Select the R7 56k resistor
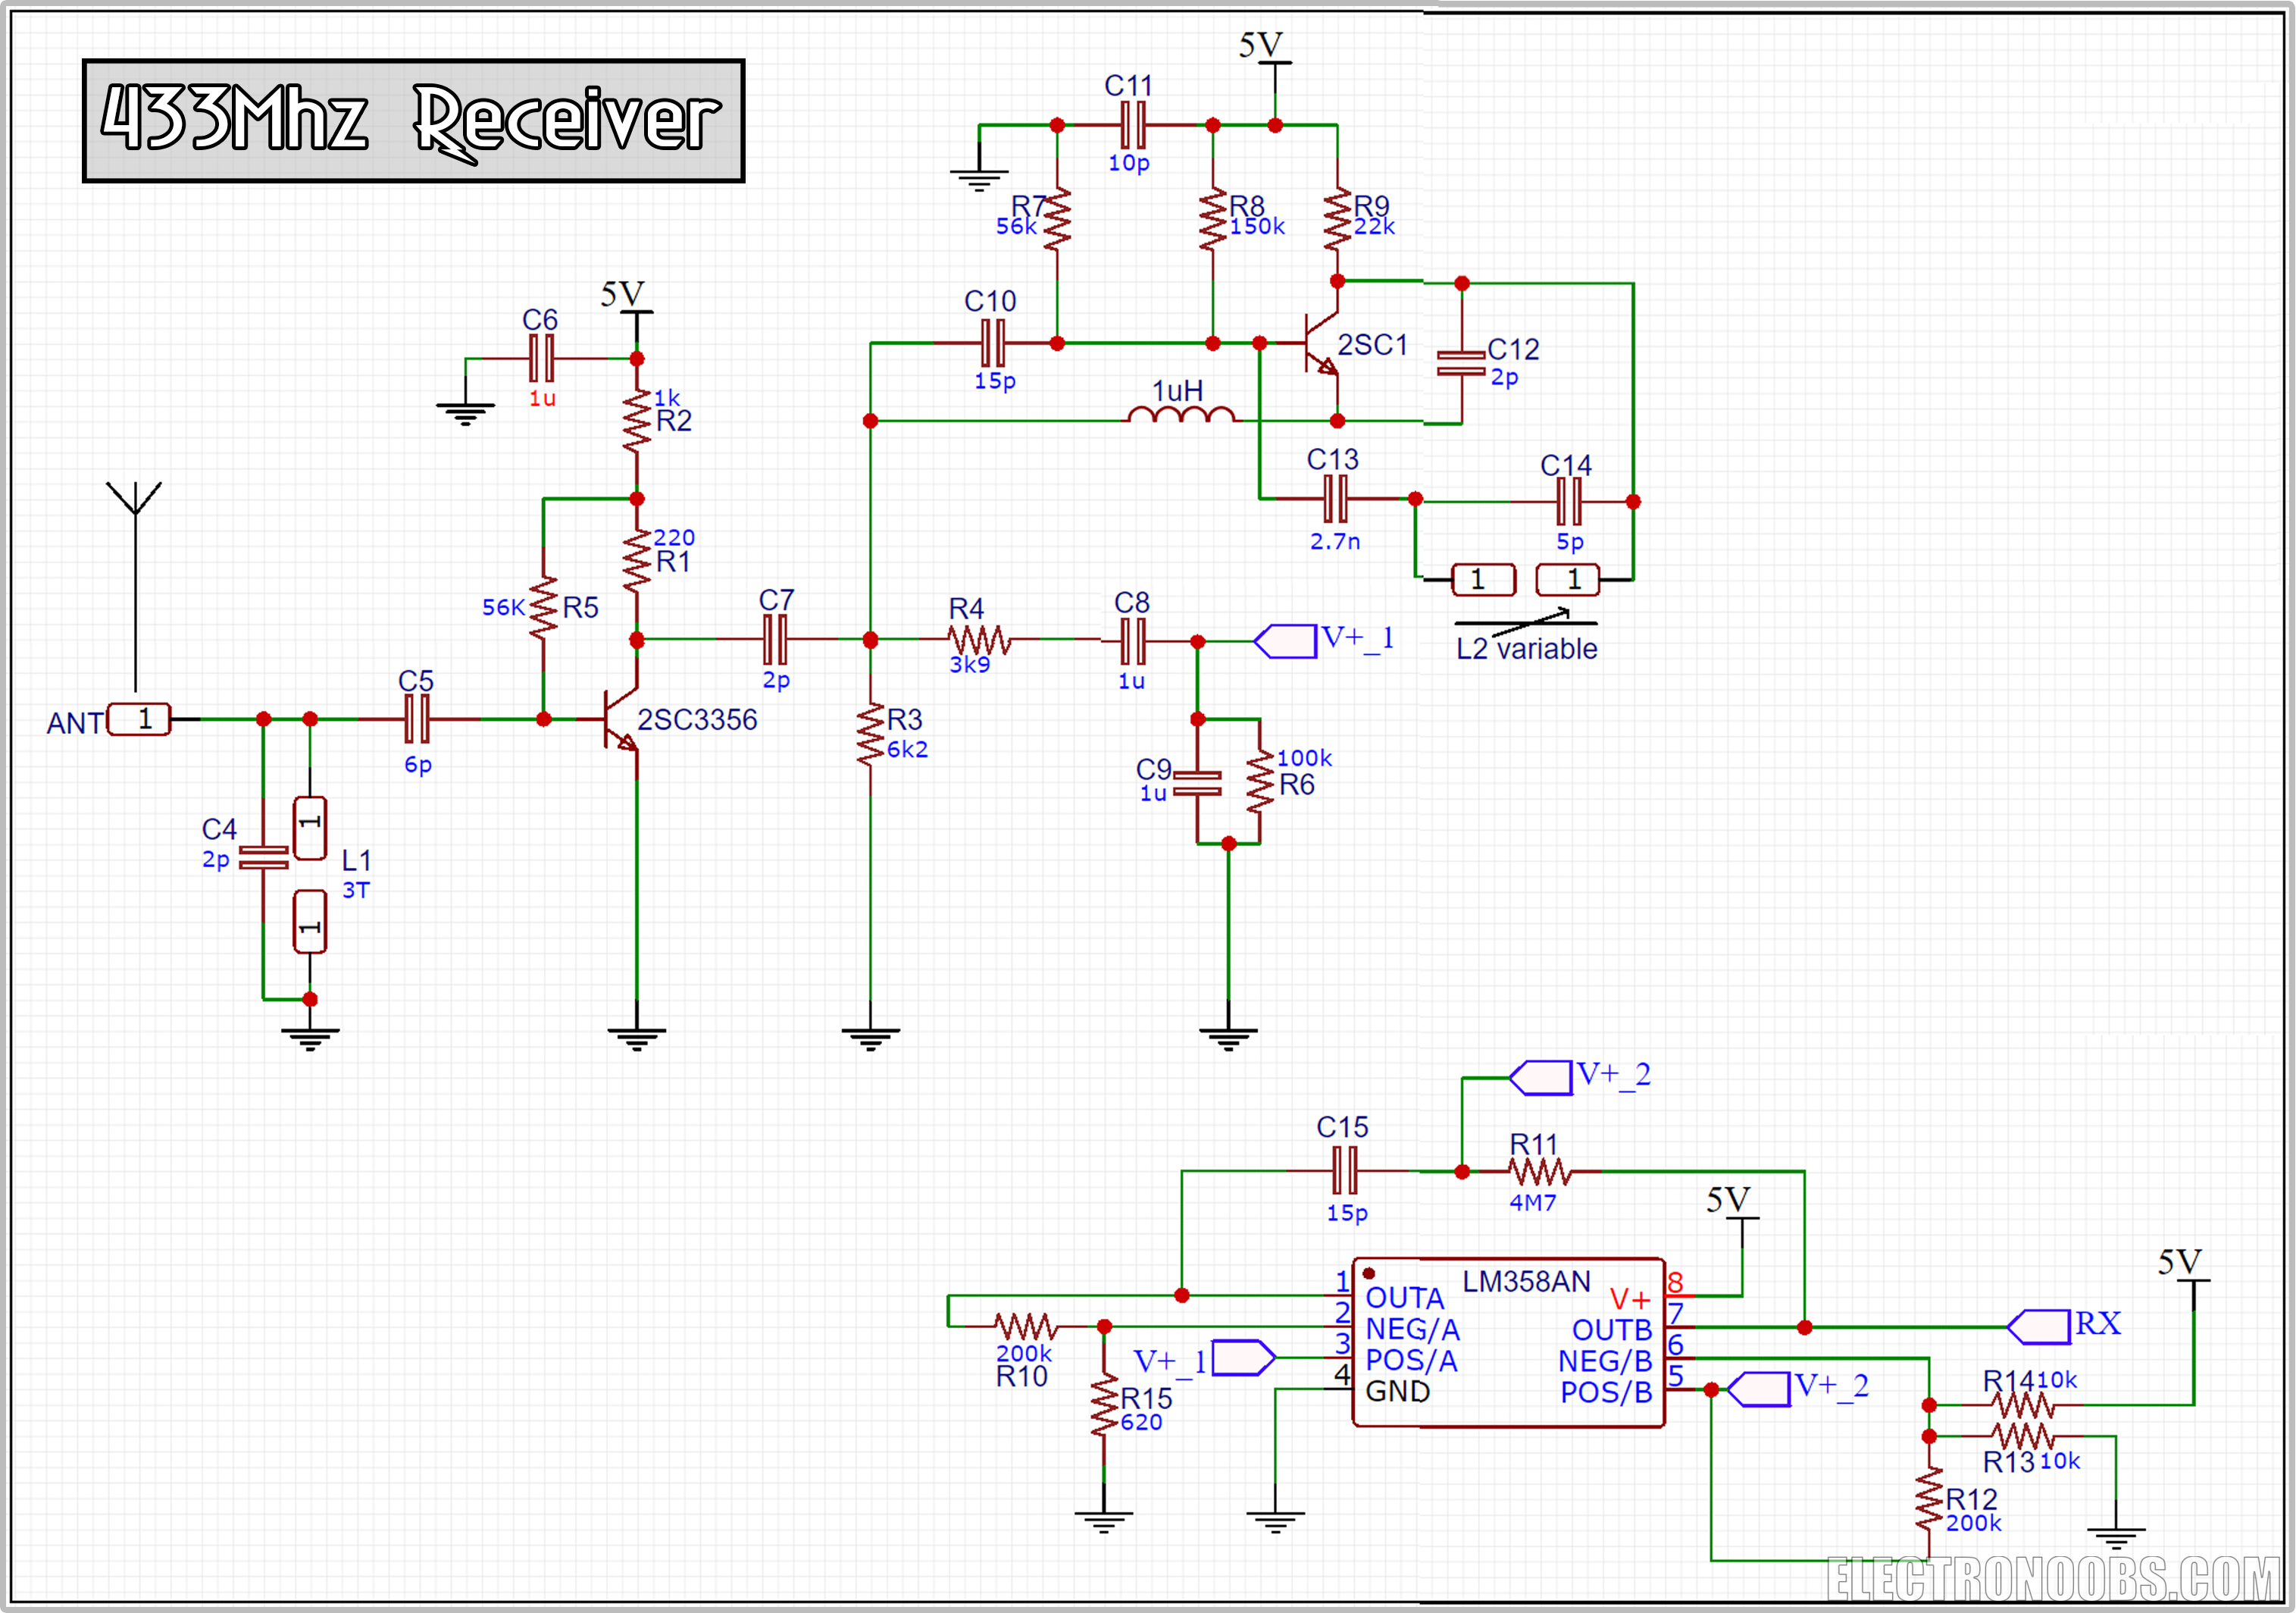 pyautogui.click(x=1057, y=220)
